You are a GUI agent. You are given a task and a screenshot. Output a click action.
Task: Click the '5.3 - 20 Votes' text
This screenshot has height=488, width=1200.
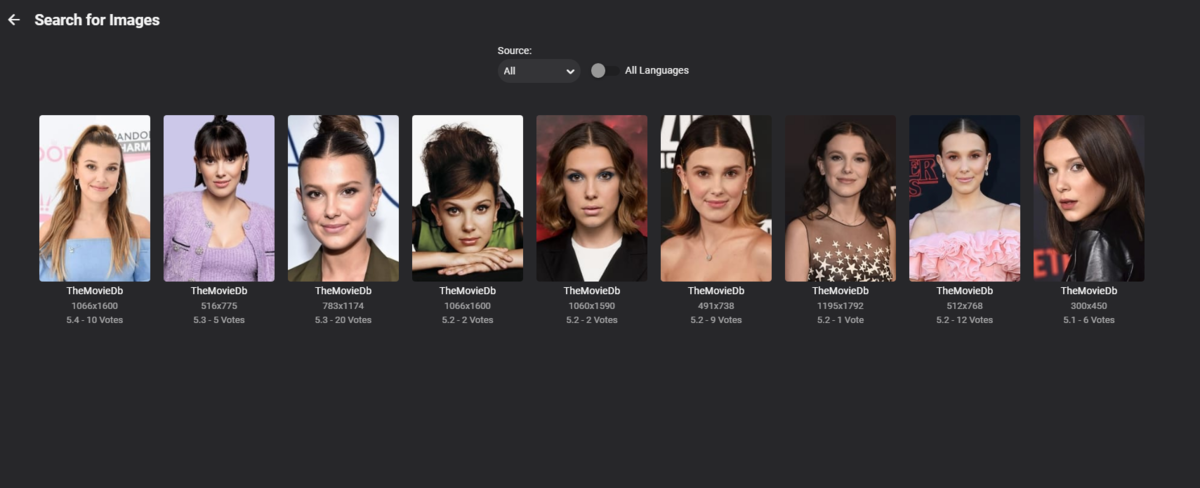343,320
